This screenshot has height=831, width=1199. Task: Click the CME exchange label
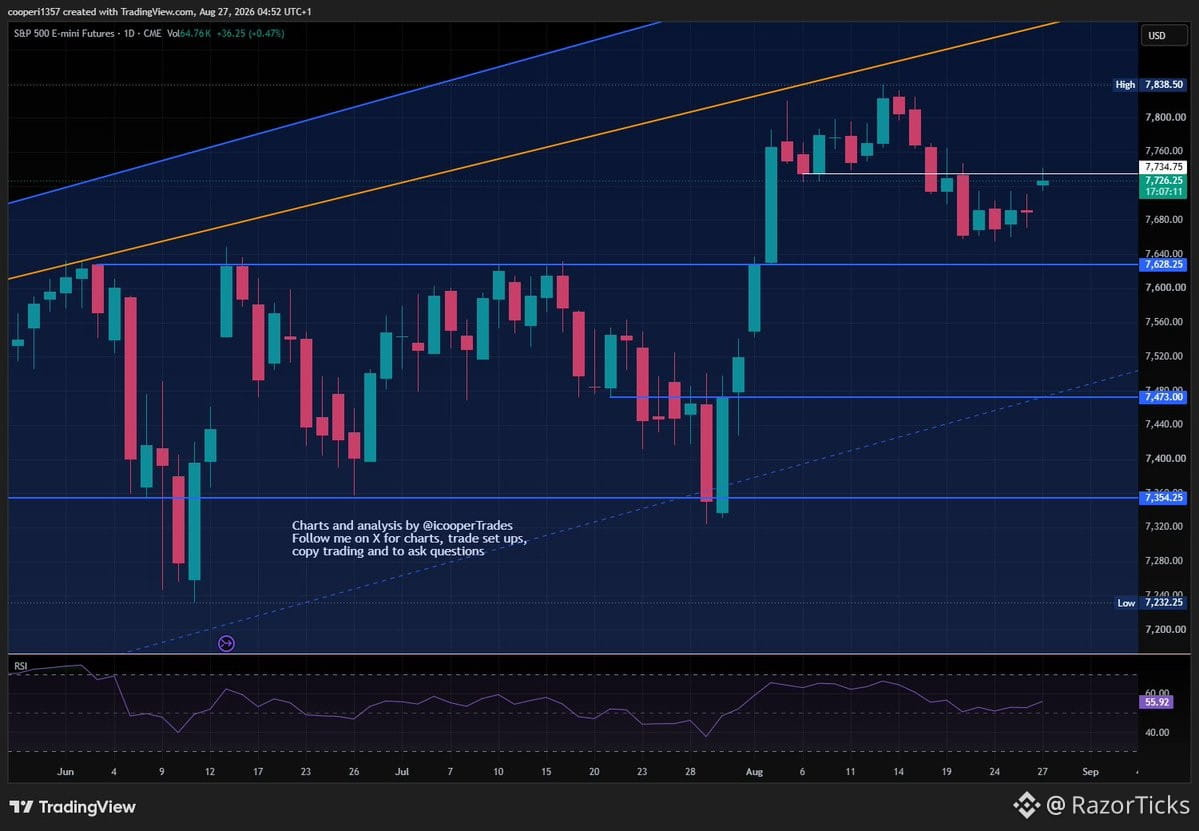click(152, 34)
